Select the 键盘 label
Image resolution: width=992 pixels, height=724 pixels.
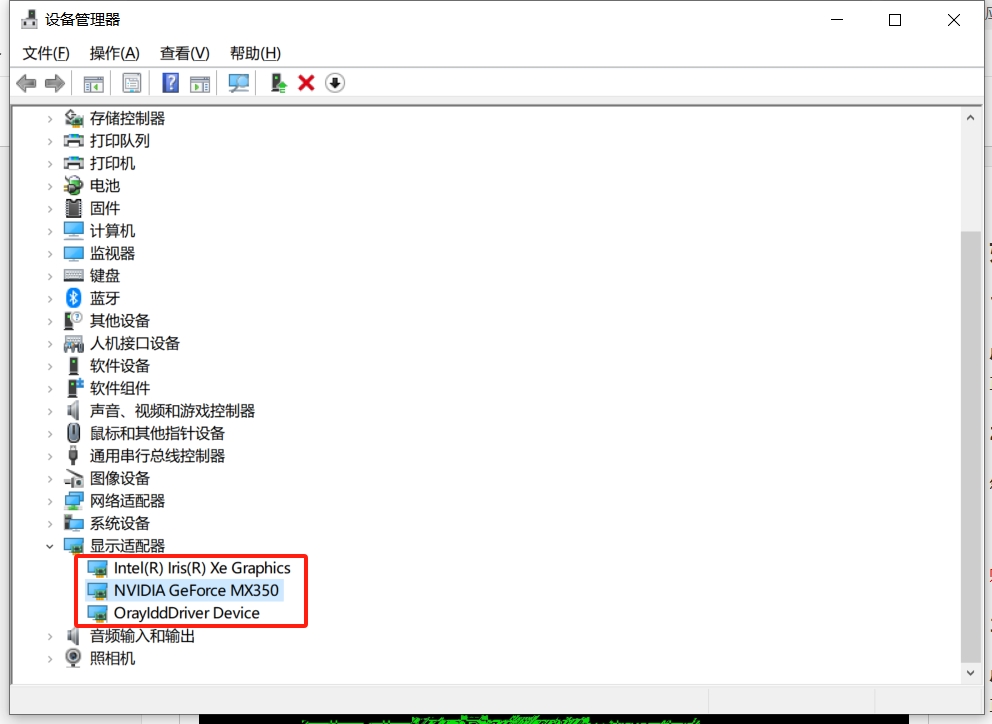104,275
